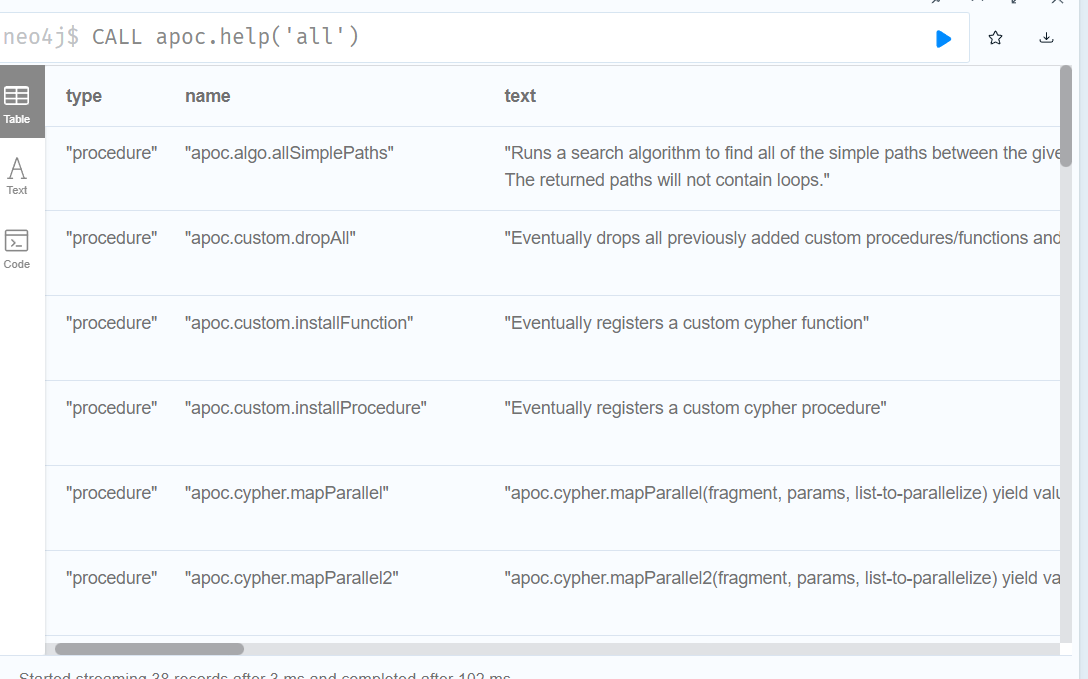
Task: Switch to Code view
Action: click(17, 250)
